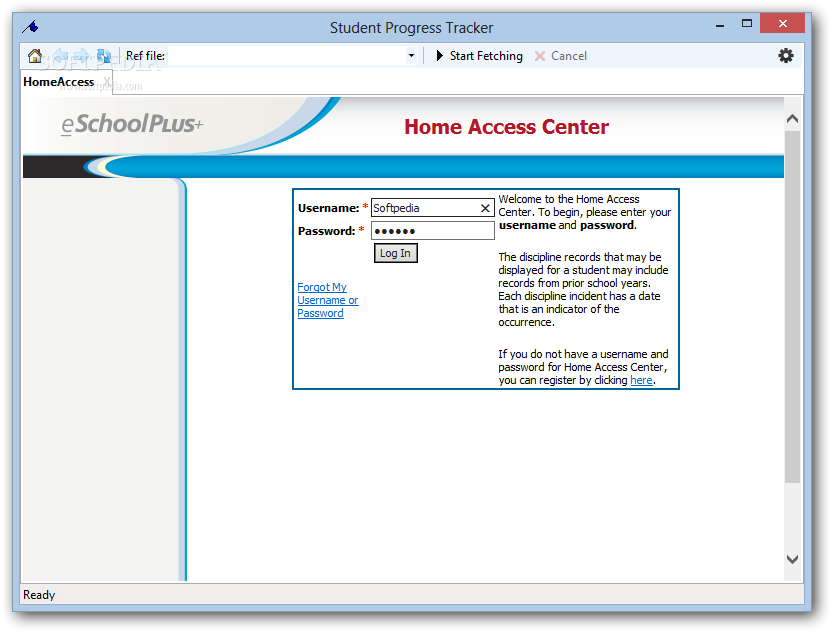This screenshot has height=632, width=832.
Task: Click the Log In button
Action: [395, 253]
